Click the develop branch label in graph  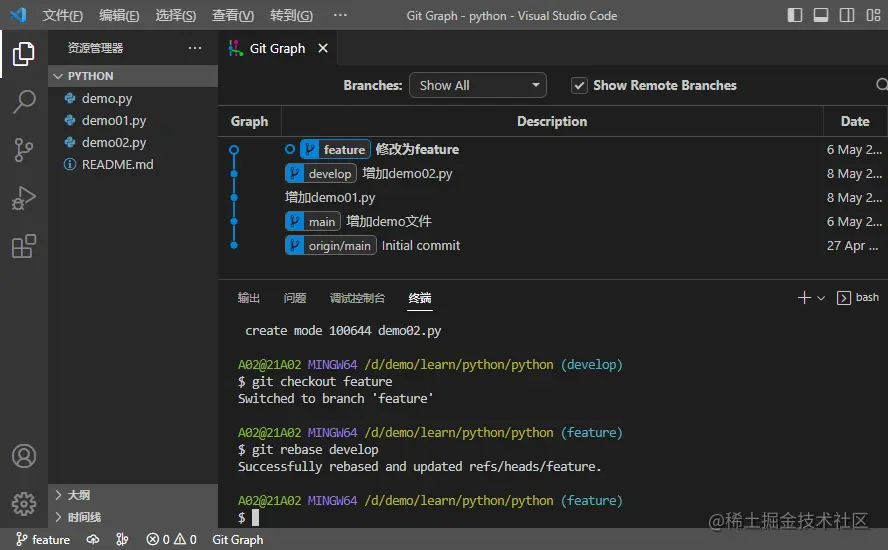[321, 173]
